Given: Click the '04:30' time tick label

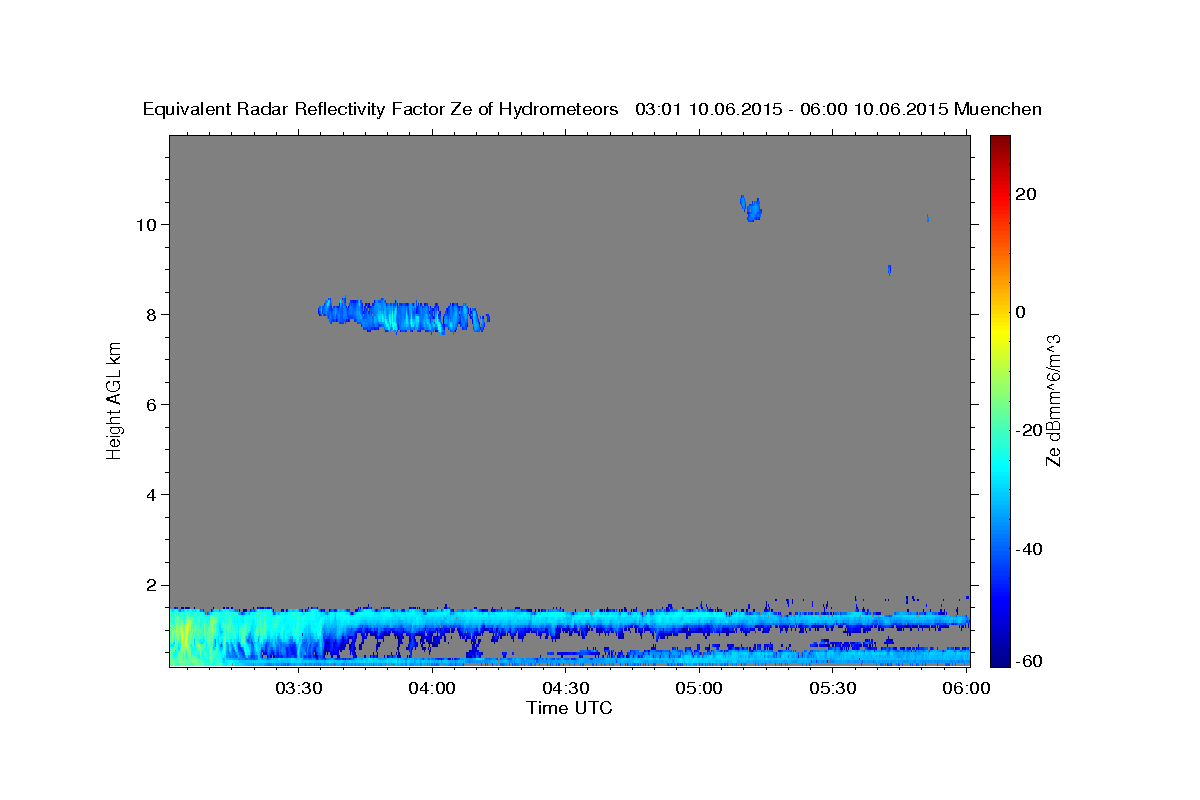Looking at the screenshot, I should (566, 689).
